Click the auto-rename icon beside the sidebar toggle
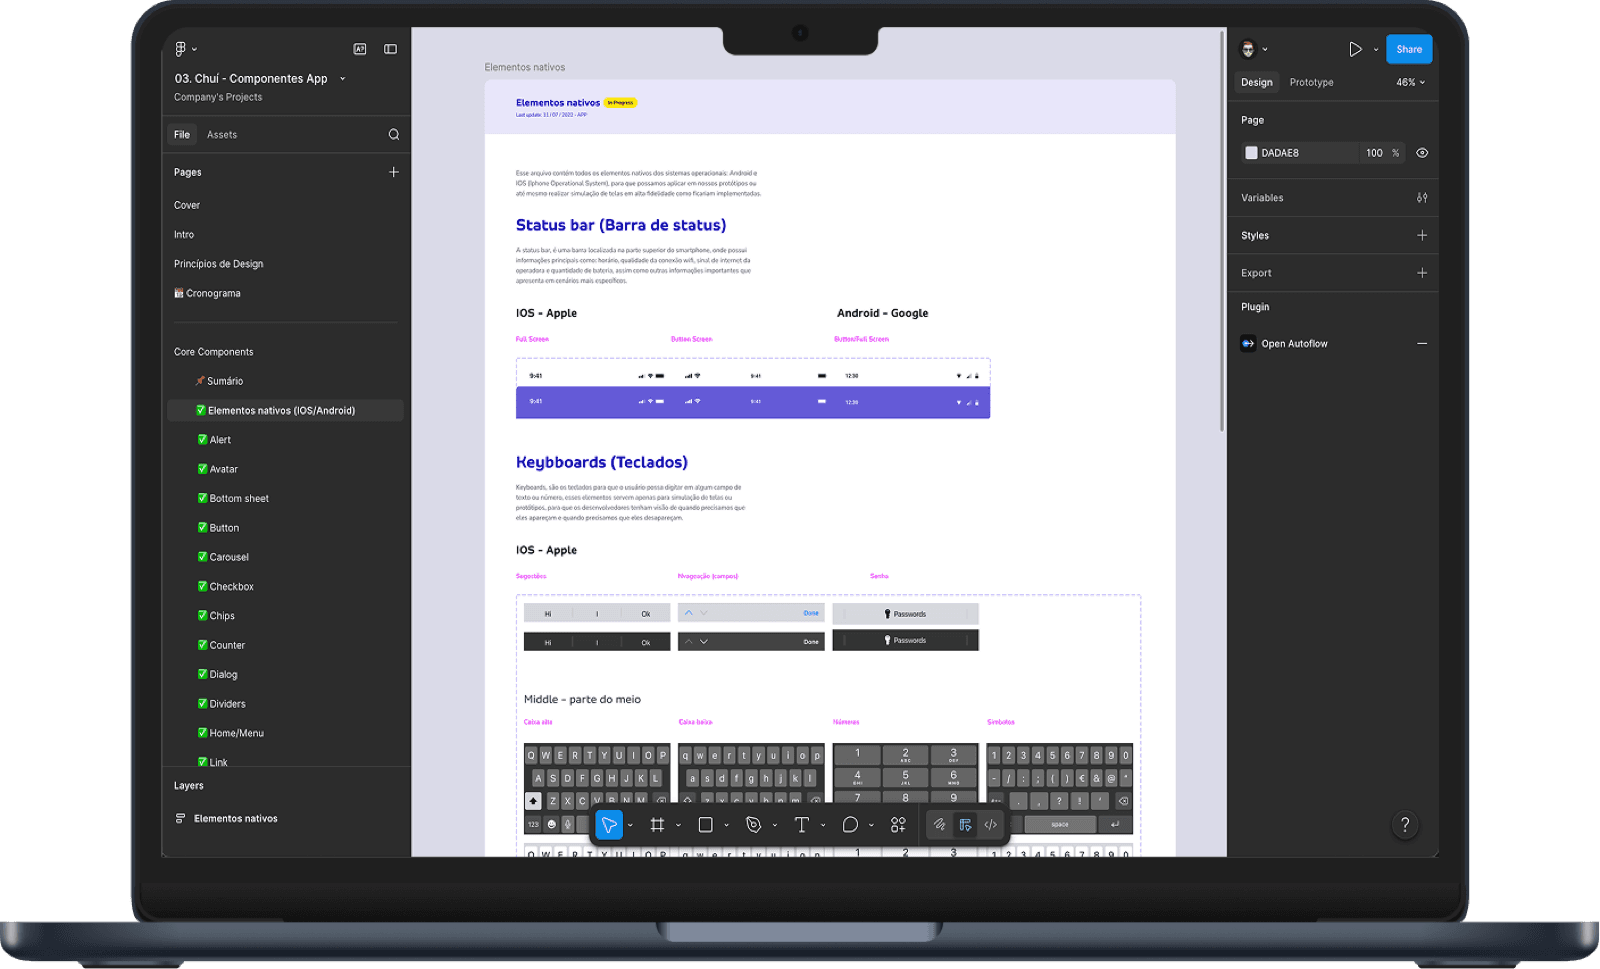Image resolution: width=1600 pixels, height=969 pixels. pos(360,49)
